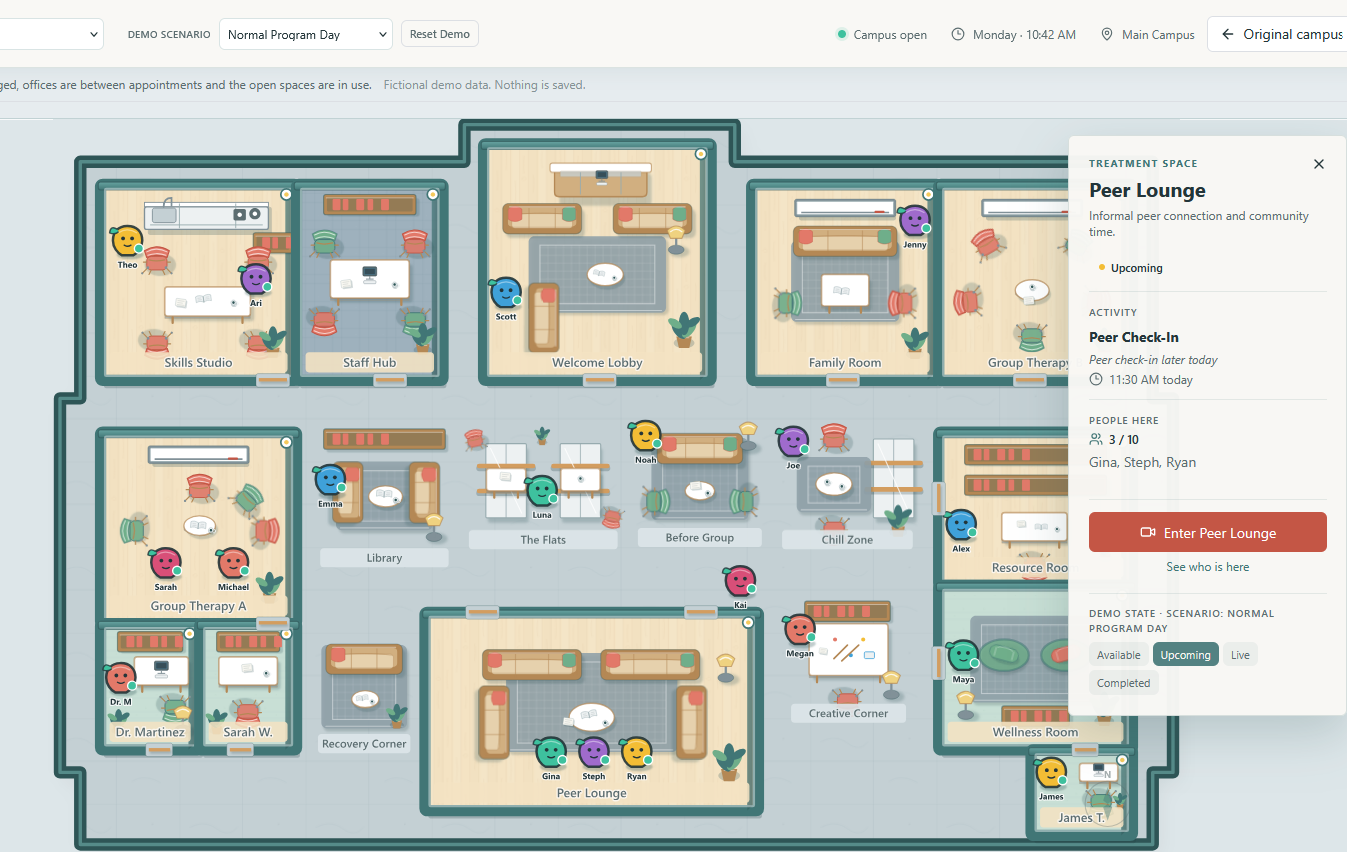1347x852 pixels.
Task: Click the Recovery Corner label
Action: point(364,744)
